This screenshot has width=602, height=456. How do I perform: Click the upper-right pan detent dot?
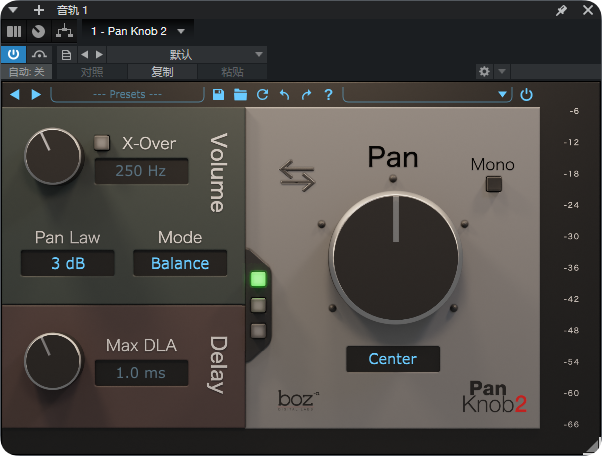465,224
